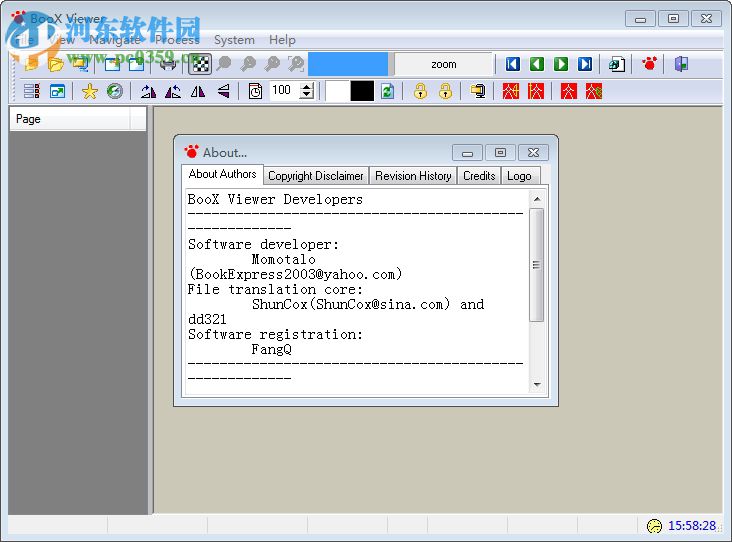Open the Process menu
This screenshot has width=732, height=542.
(177, 40)
